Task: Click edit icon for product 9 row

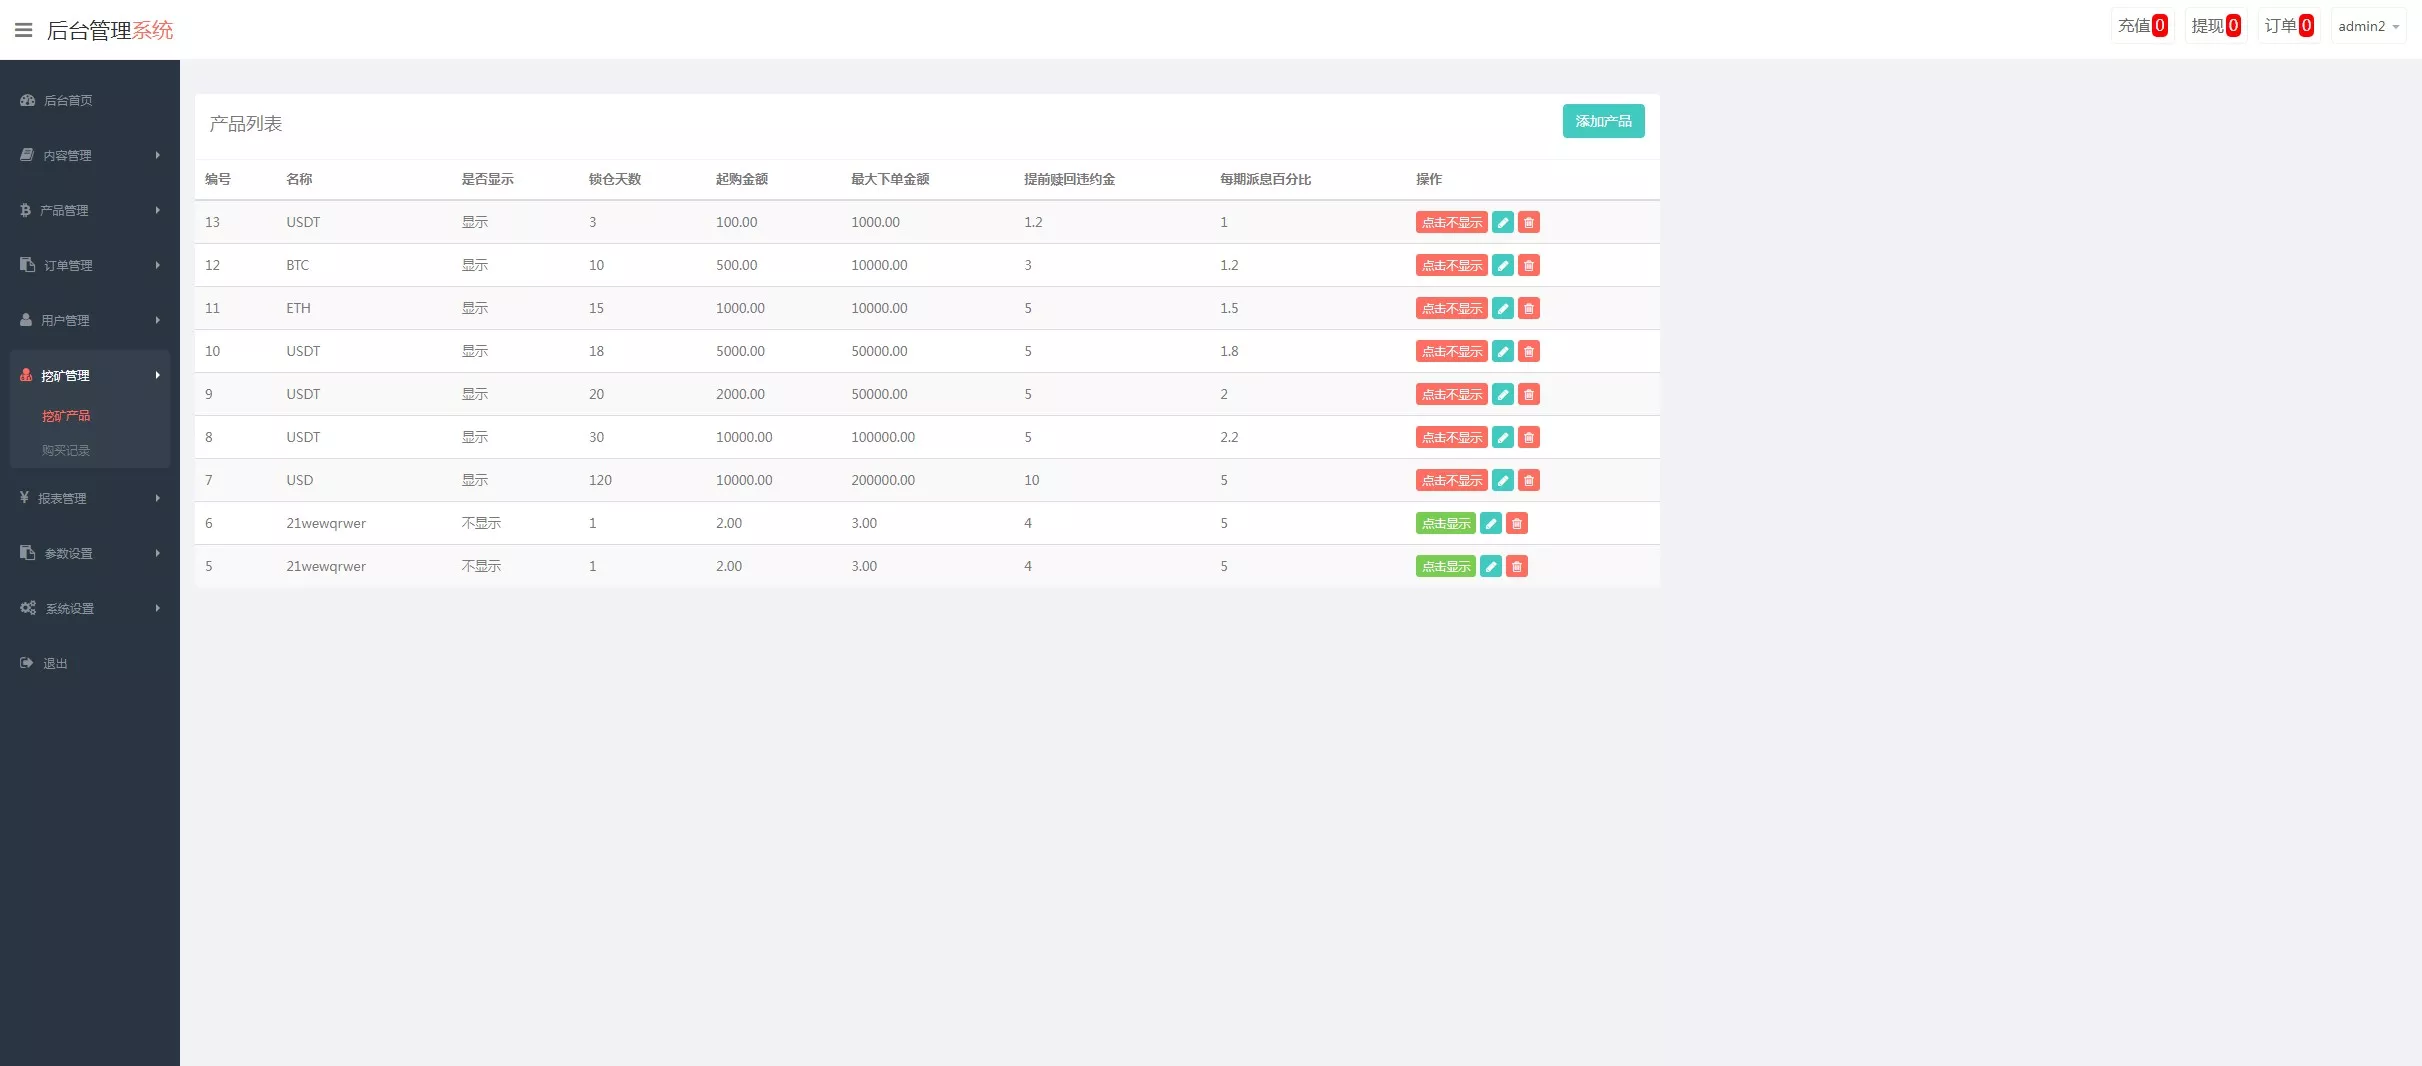Action: [x=1502, y=394]
